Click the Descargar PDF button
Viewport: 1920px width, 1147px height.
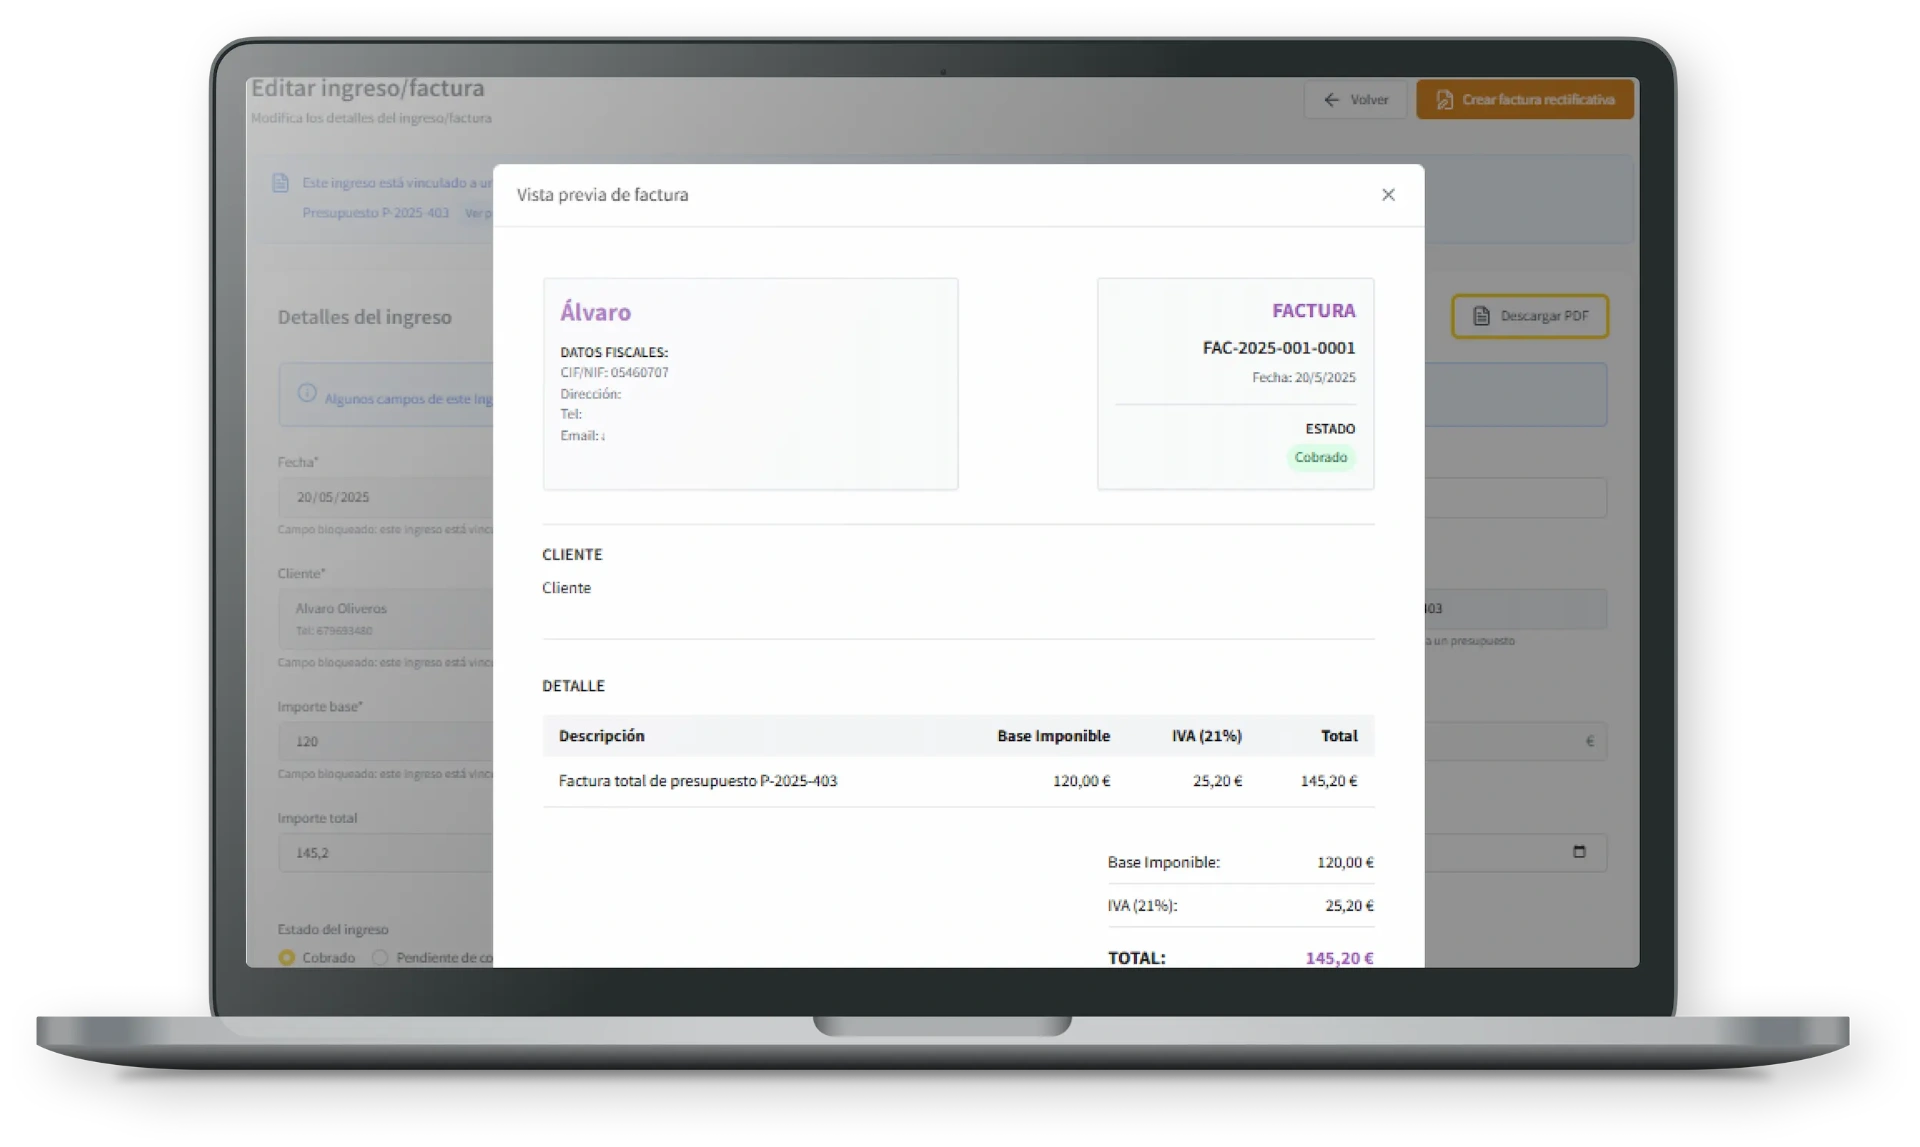1530,316
